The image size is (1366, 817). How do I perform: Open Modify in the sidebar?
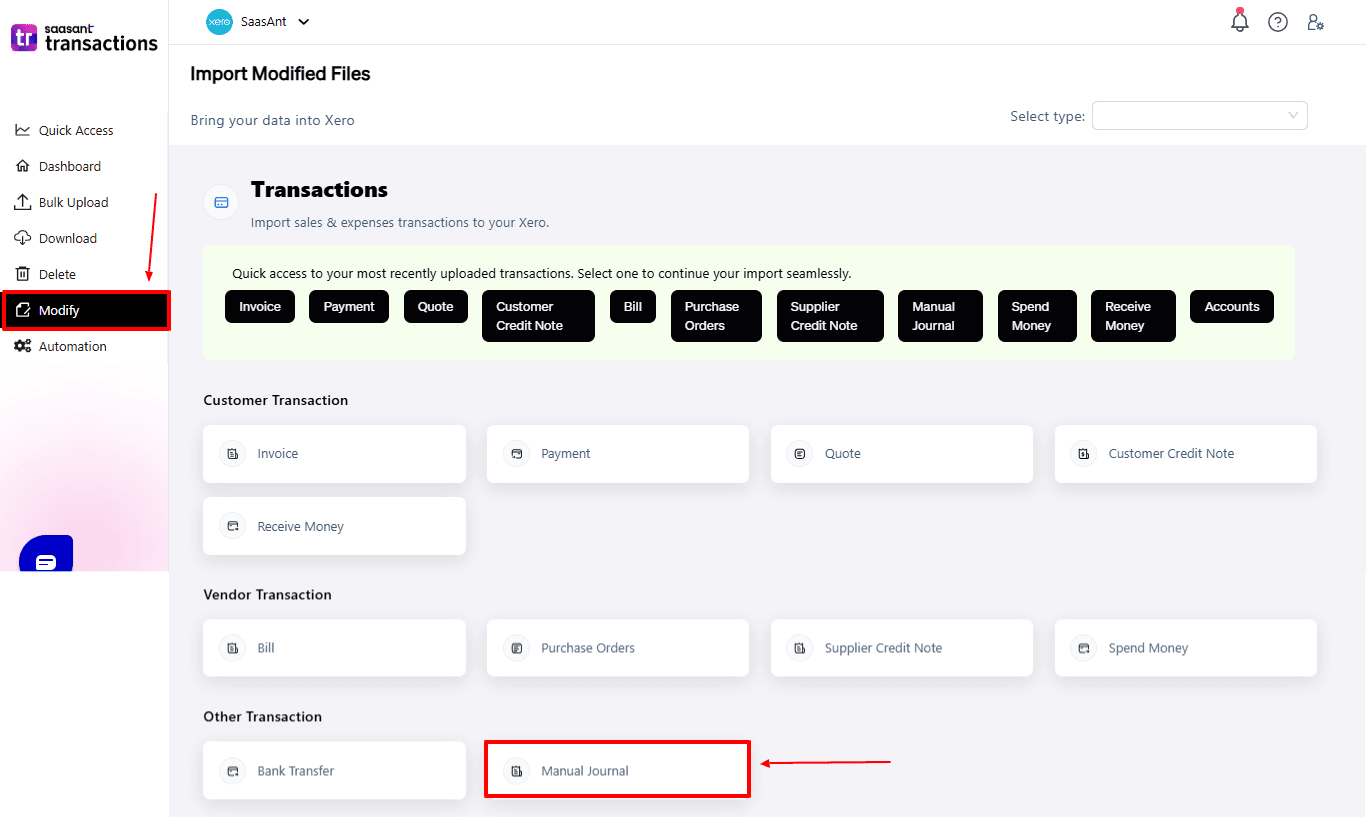[x=85, y=311]
